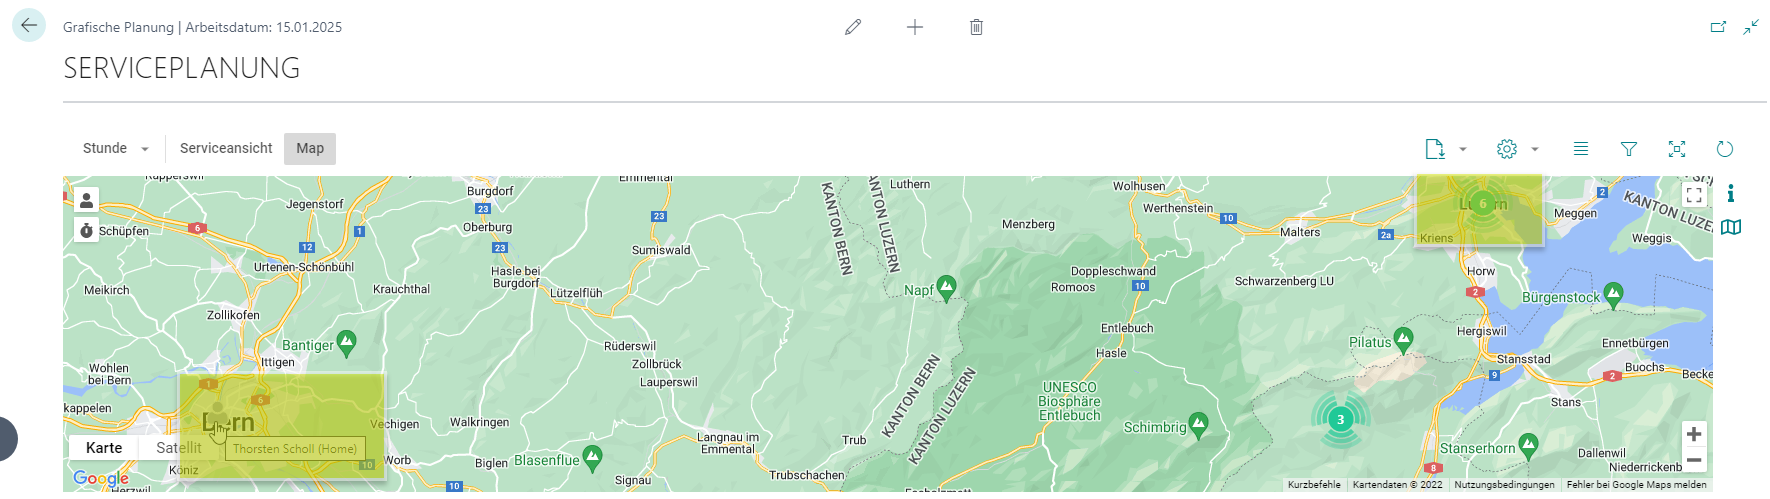
Task: Click the pencil edit icon
Action: pyautogui.click(x=853, y=27)
